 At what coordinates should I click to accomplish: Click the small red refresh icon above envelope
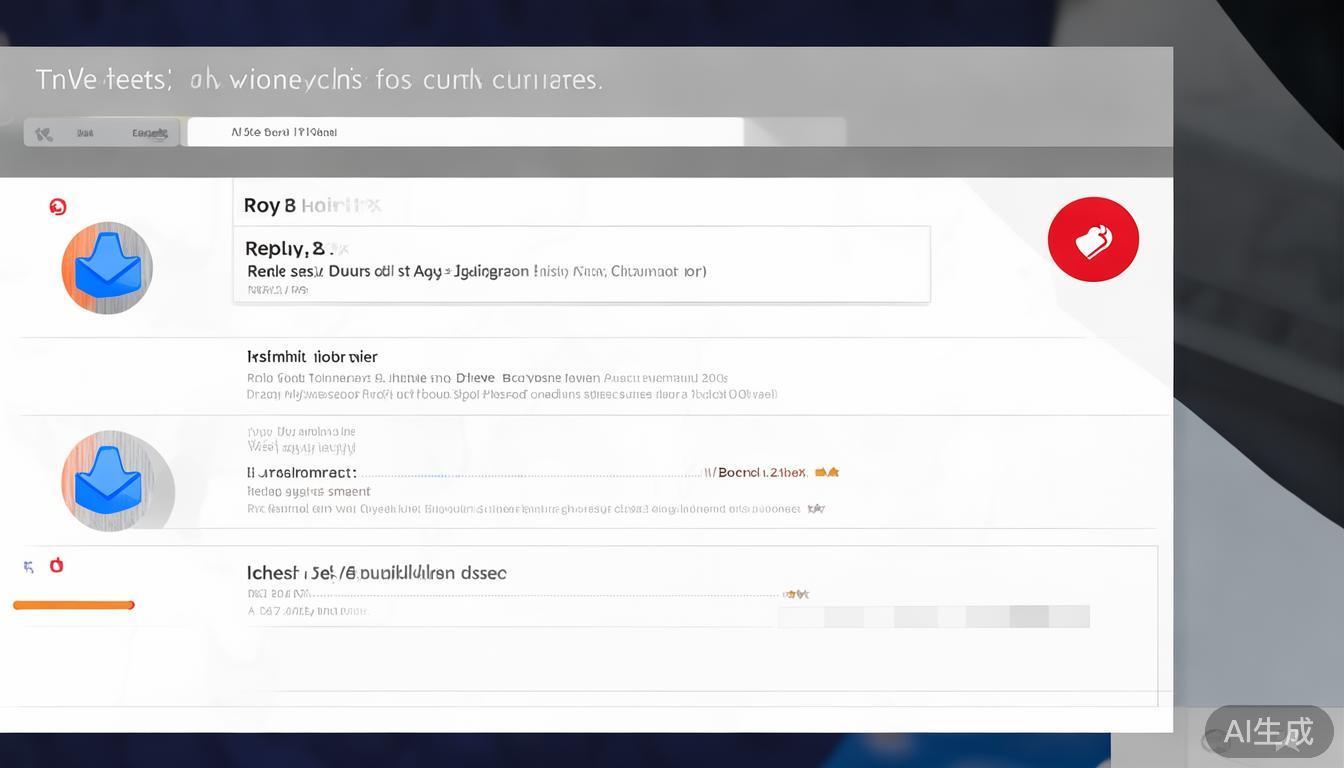click(x=58, y=207)
